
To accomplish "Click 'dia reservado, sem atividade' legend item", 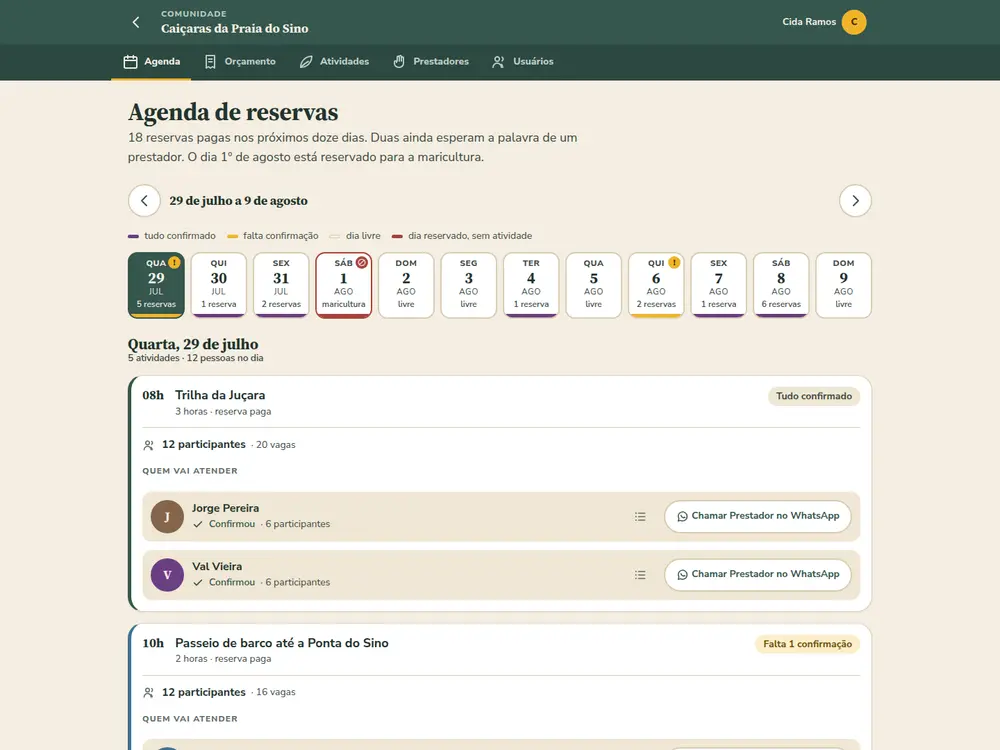I will 462,236.
